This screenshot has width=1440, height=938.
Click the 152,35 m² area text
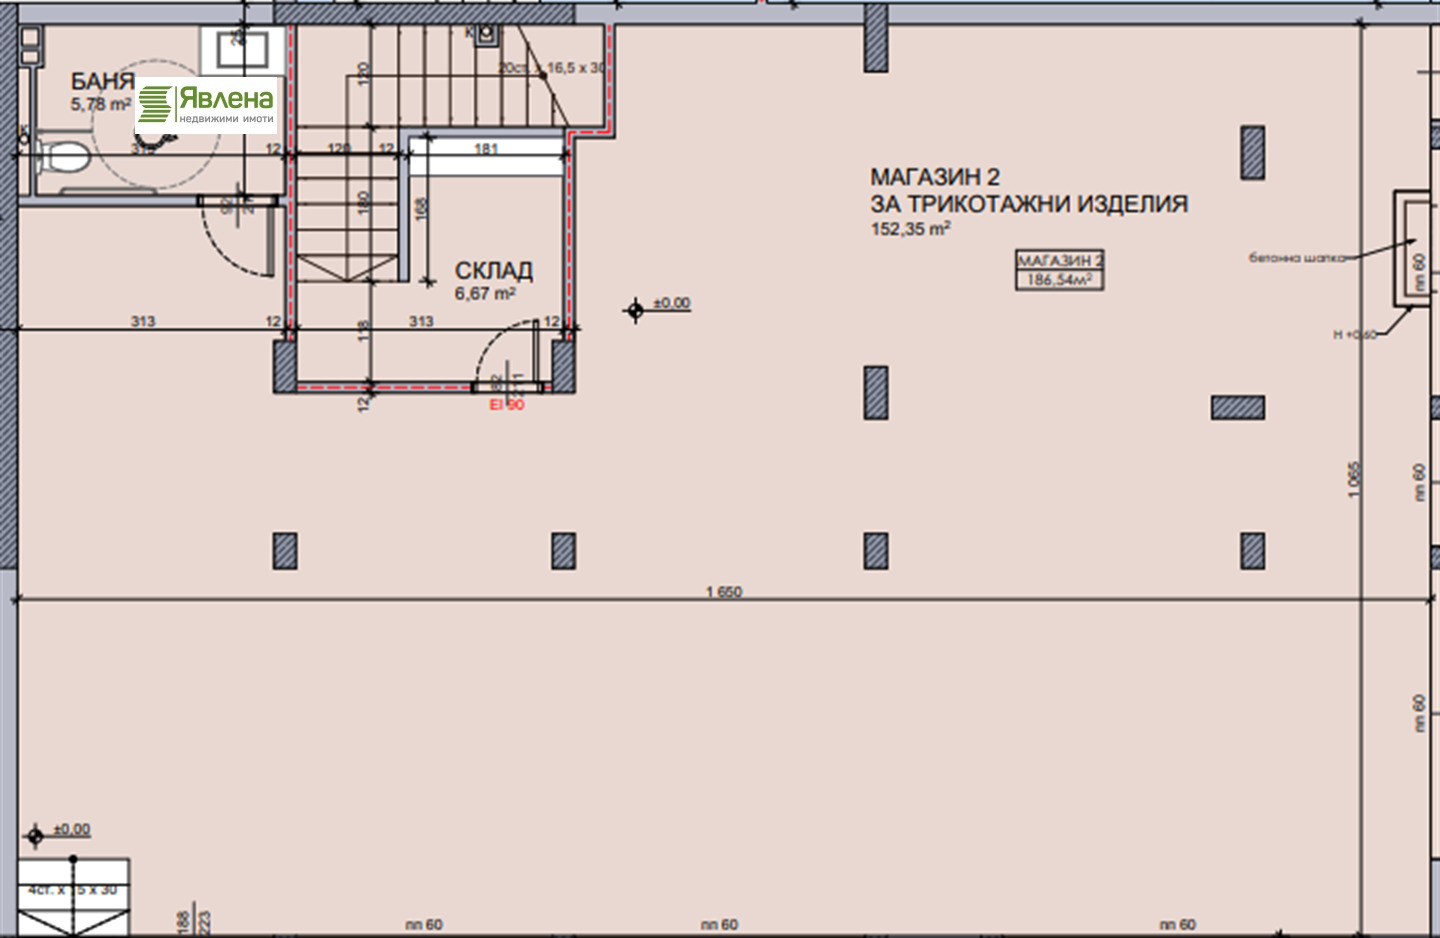click(x=910, y=229)
